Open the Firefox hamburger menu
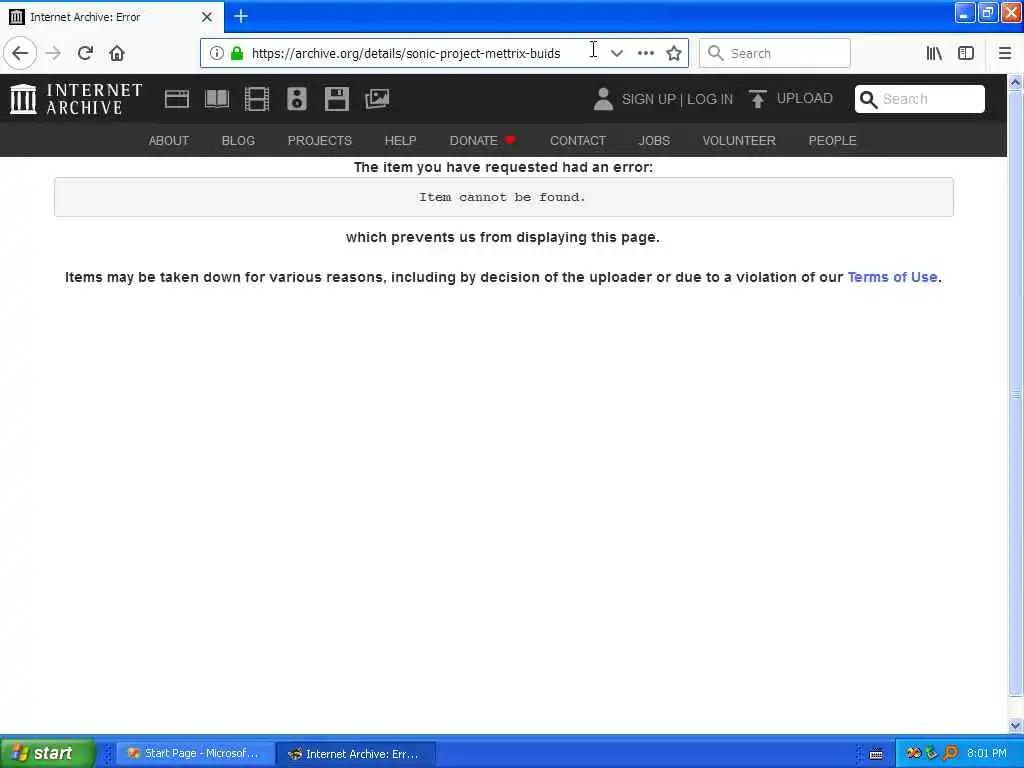Image resolution: width=1024 pixels, height=768 pixels. pyautogui.click(x=1005, y=53)
